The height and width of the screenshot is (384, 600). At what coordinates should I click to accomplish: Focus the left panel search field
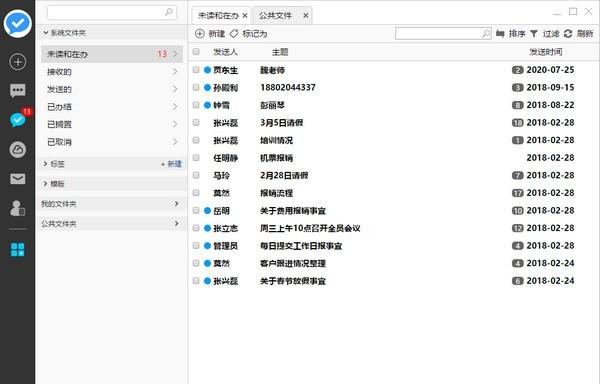[112, 12]
